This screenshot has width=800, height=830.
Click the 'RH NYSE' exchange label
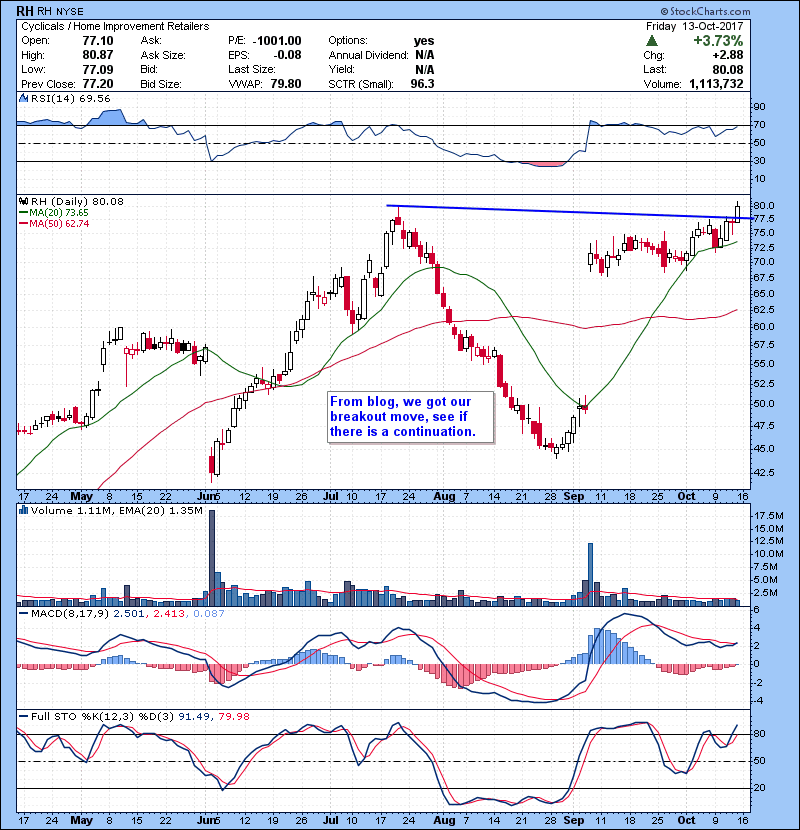coord(60,12)
